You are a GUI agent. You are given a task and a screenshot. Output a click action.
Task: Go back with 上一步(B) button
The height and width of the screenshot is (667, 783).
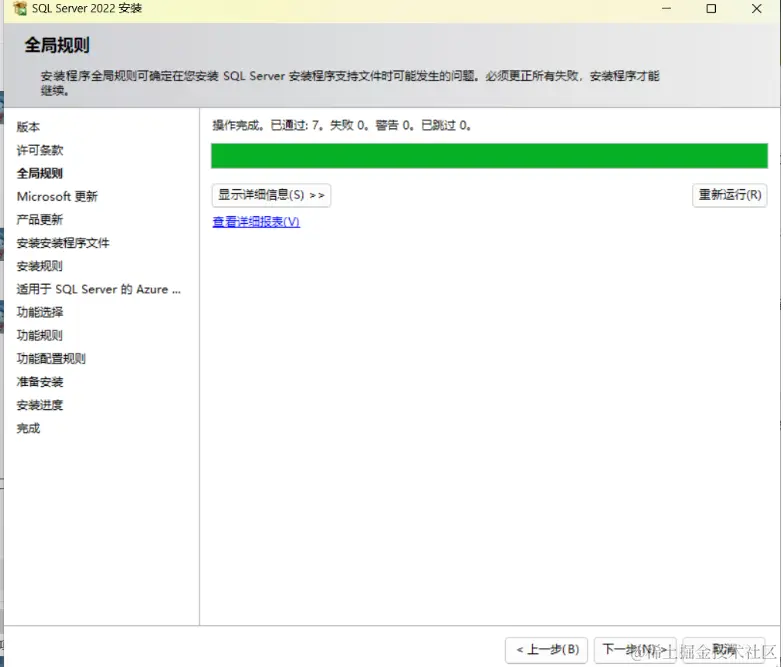tap(546, 650)
